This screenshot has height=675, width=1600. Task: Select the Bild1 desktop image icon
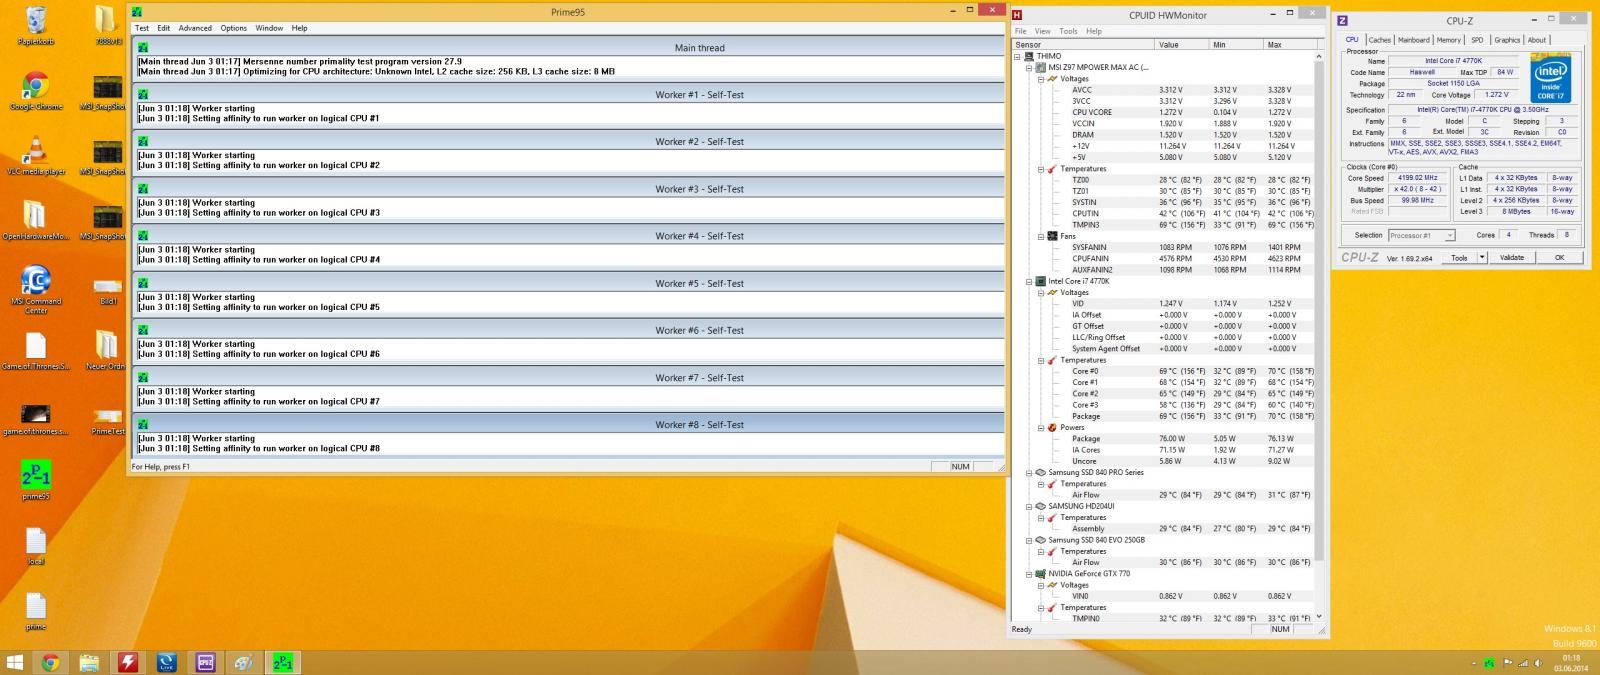(x=107, y=288)
